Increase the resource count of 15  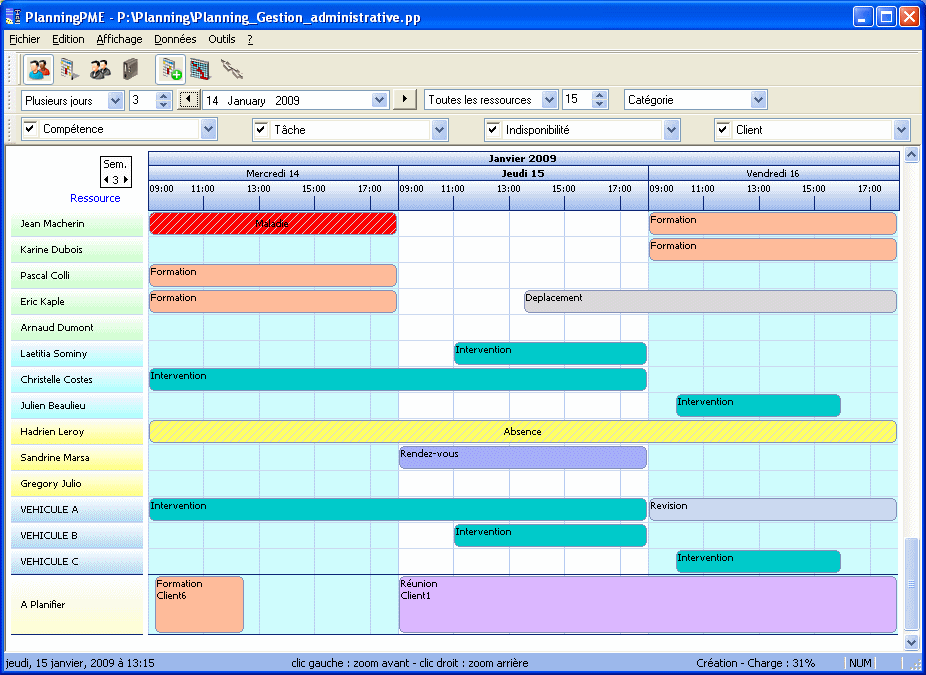[x=600, y=96]
